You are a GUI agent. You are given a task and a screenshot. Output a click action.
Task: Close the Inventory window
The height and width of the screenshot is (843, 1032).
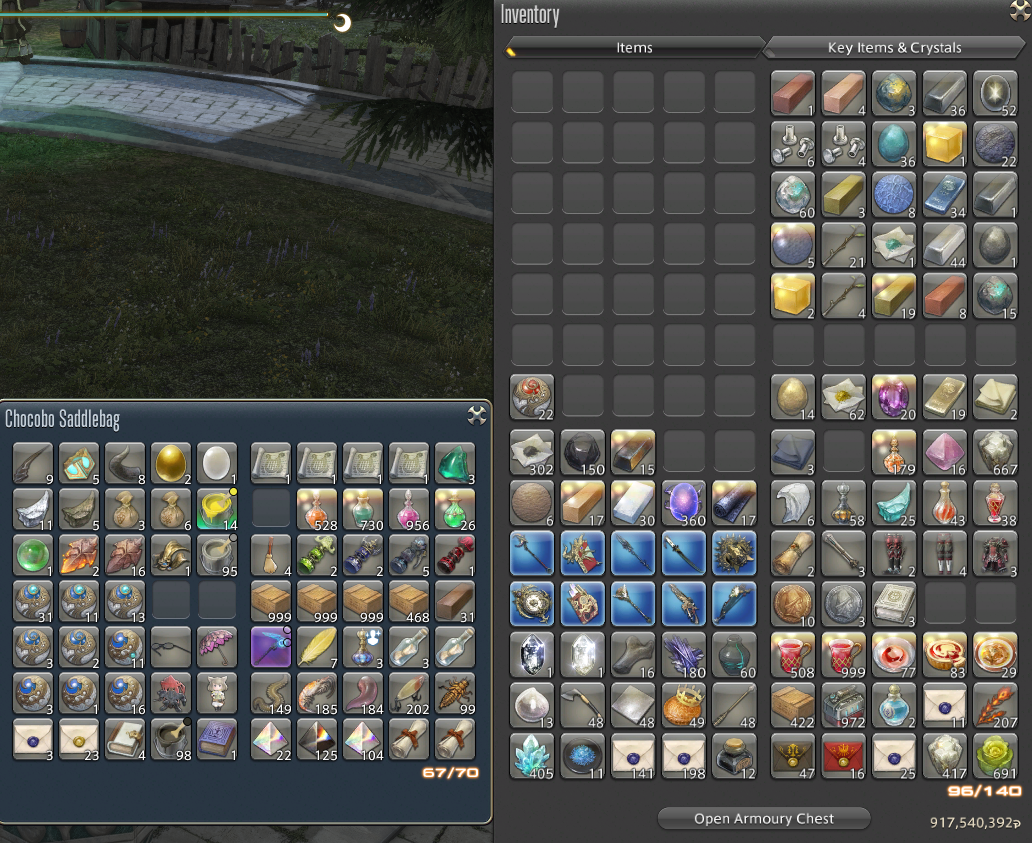pos(1019,10)
